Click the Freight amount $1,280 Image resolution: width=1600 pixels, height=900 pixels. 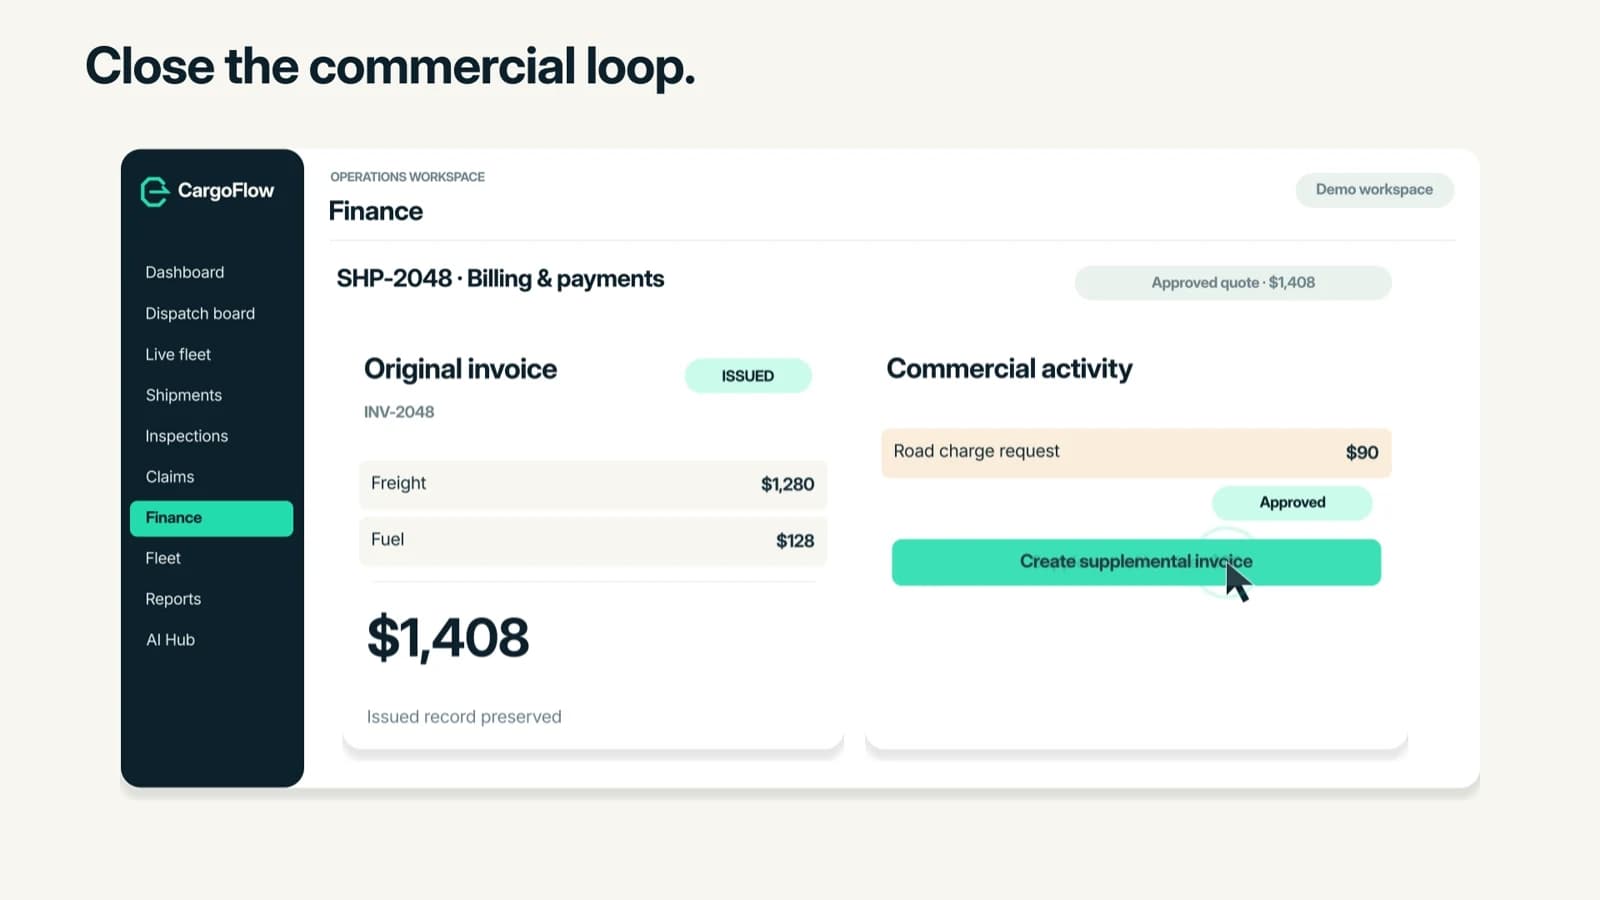tap(788, 484)
